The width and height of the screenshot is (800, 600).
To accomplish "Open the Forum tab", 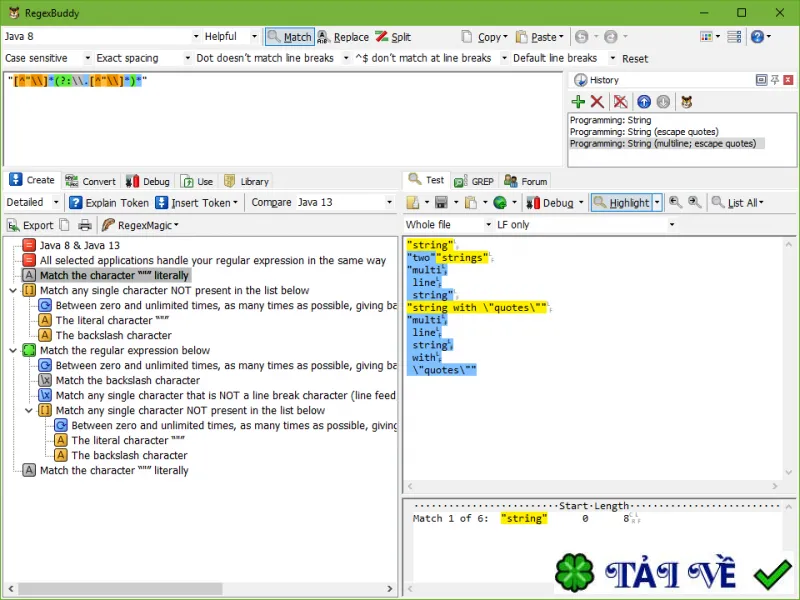I will (x=526, y=182).
